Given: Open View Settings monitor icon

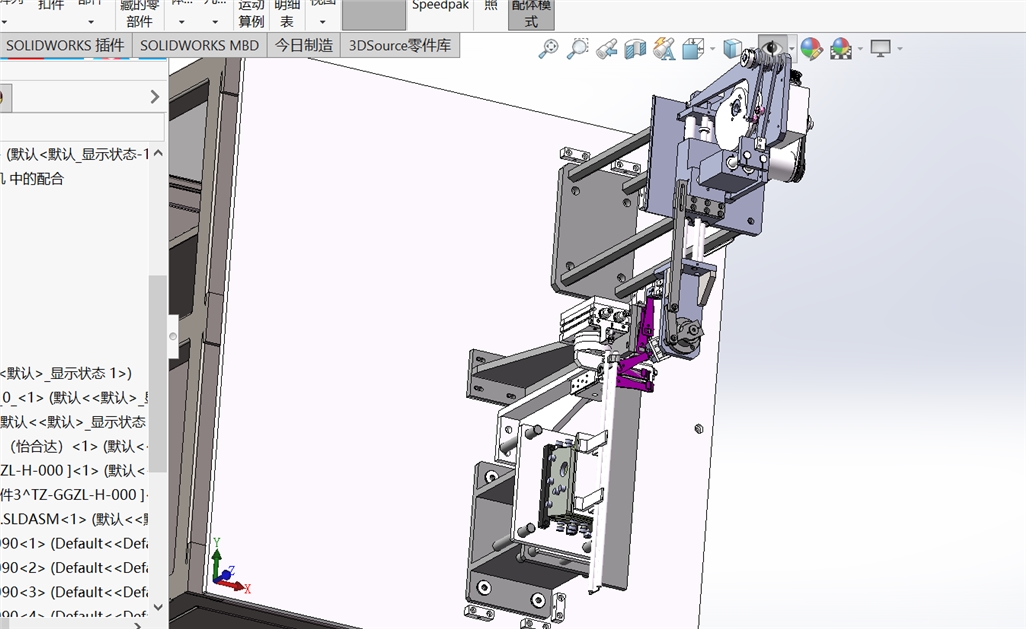Looking at the screenshot, I should tap(881, 48).
